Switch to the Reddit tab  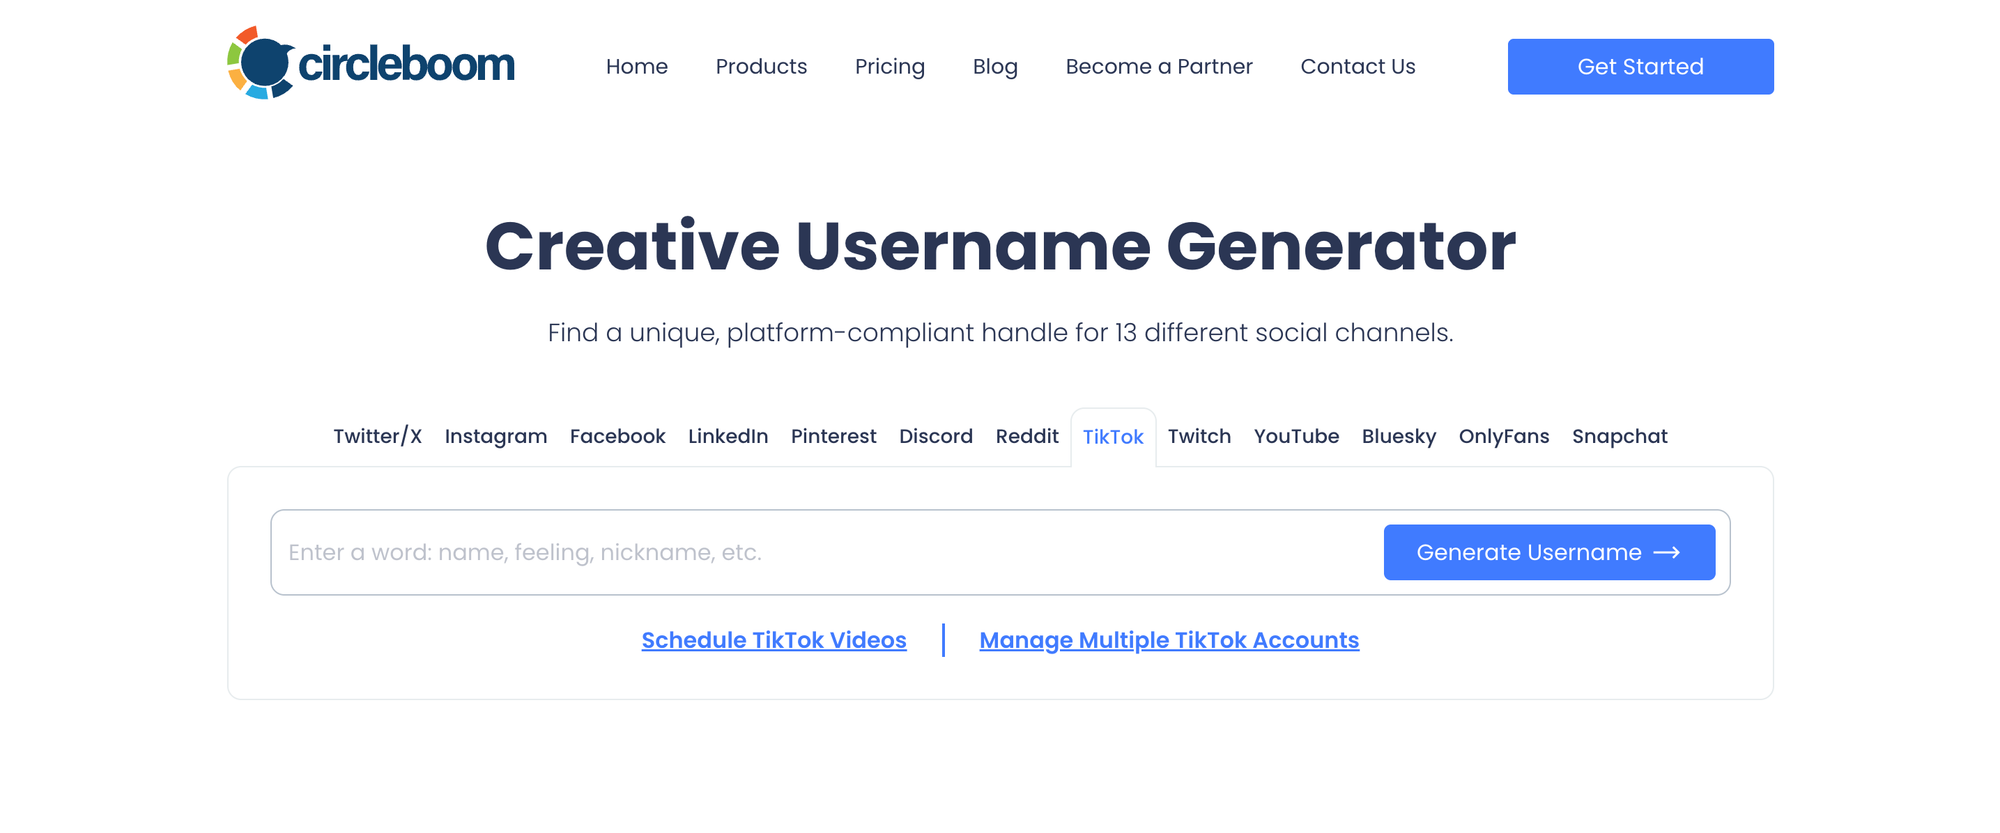[1027, 437]
